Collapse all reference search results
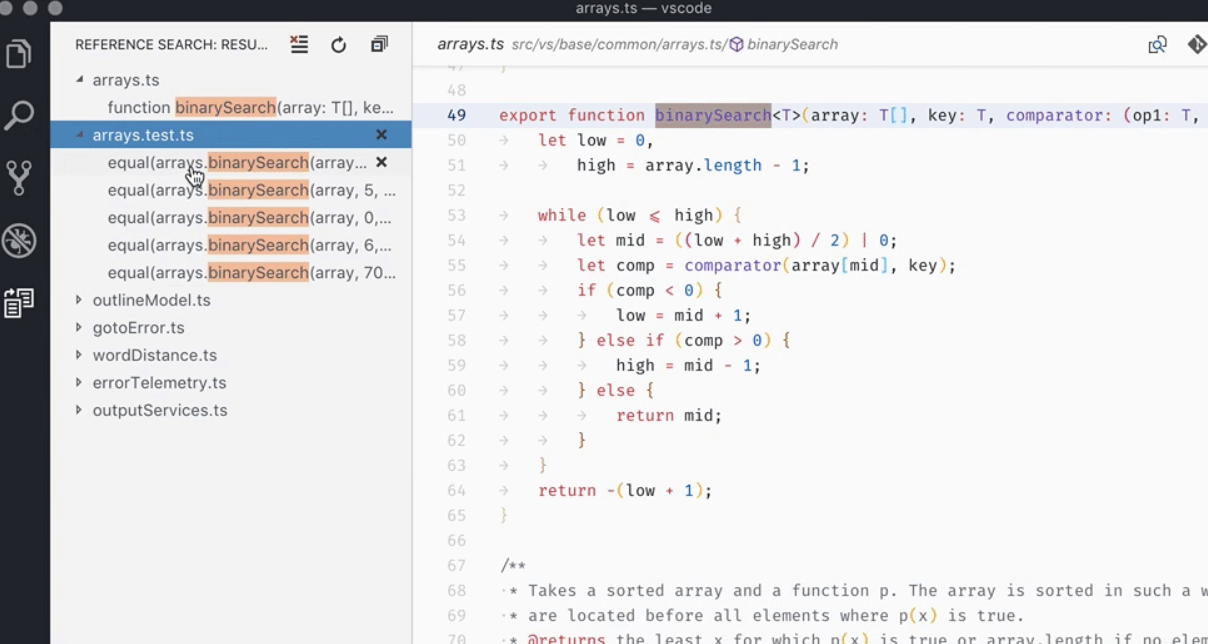This screenshot has width=1208, height=644. (x=379, y=44)
